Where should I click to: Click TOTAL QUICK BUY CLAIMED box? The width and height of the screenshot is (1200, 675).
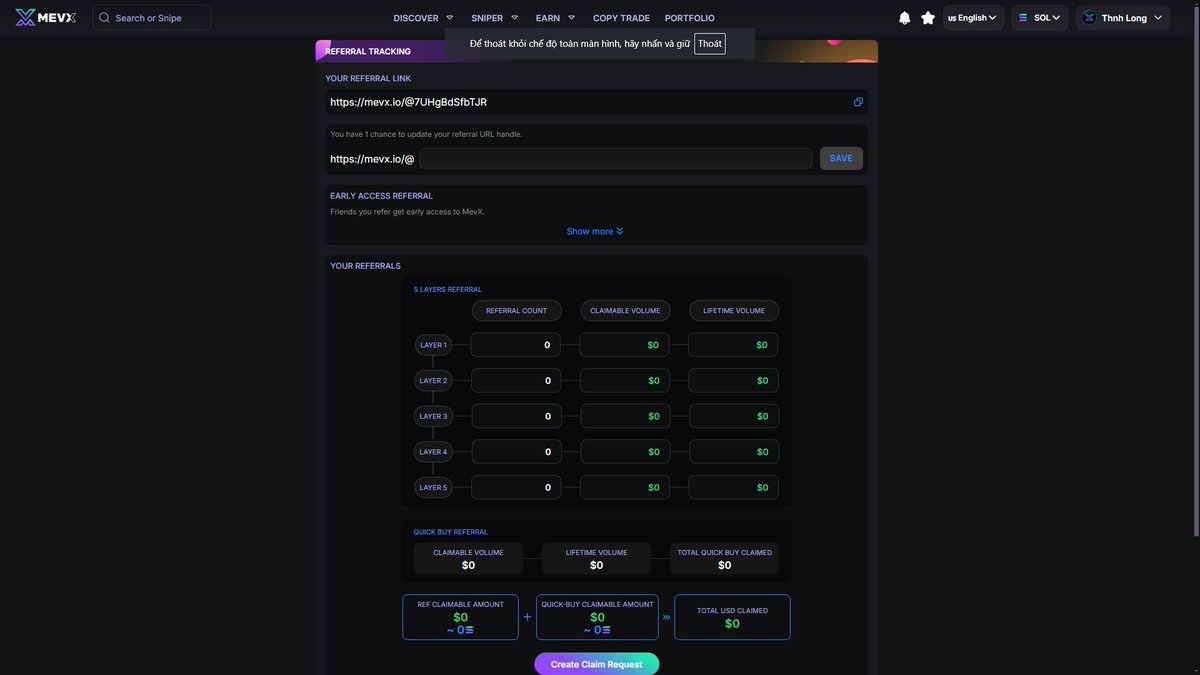click(x=725, y=559)
